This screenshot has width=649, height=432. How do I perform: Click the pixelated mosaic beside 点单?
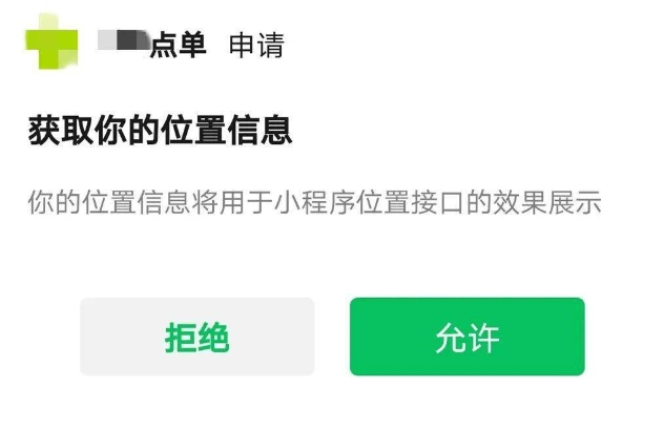point(123,41)
